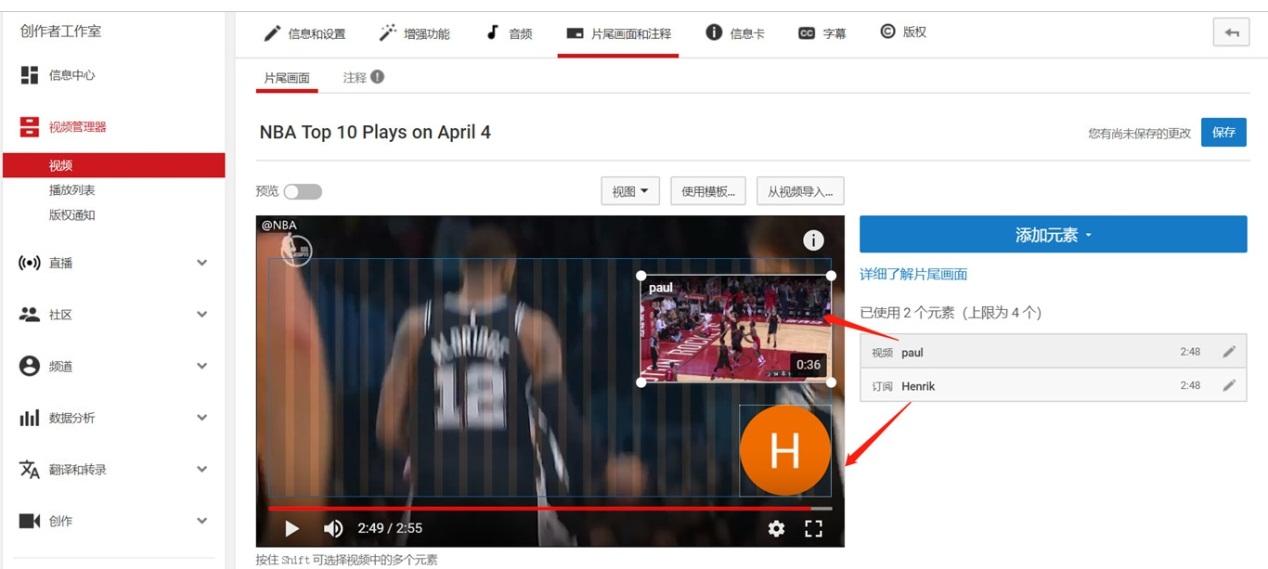Click the 从视频导入 button
1268x569 pixels.
coord(801,191)
